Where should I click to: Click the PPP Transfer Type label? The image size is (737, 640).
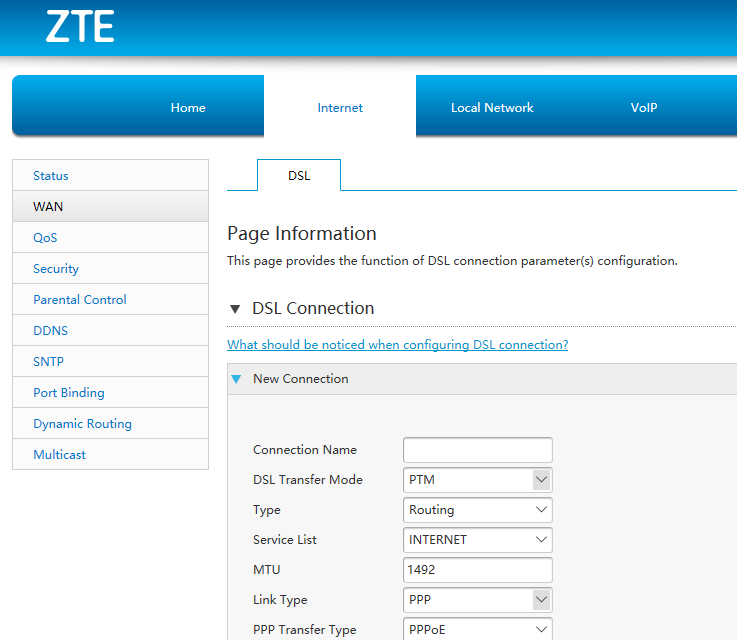click(305, 630)
